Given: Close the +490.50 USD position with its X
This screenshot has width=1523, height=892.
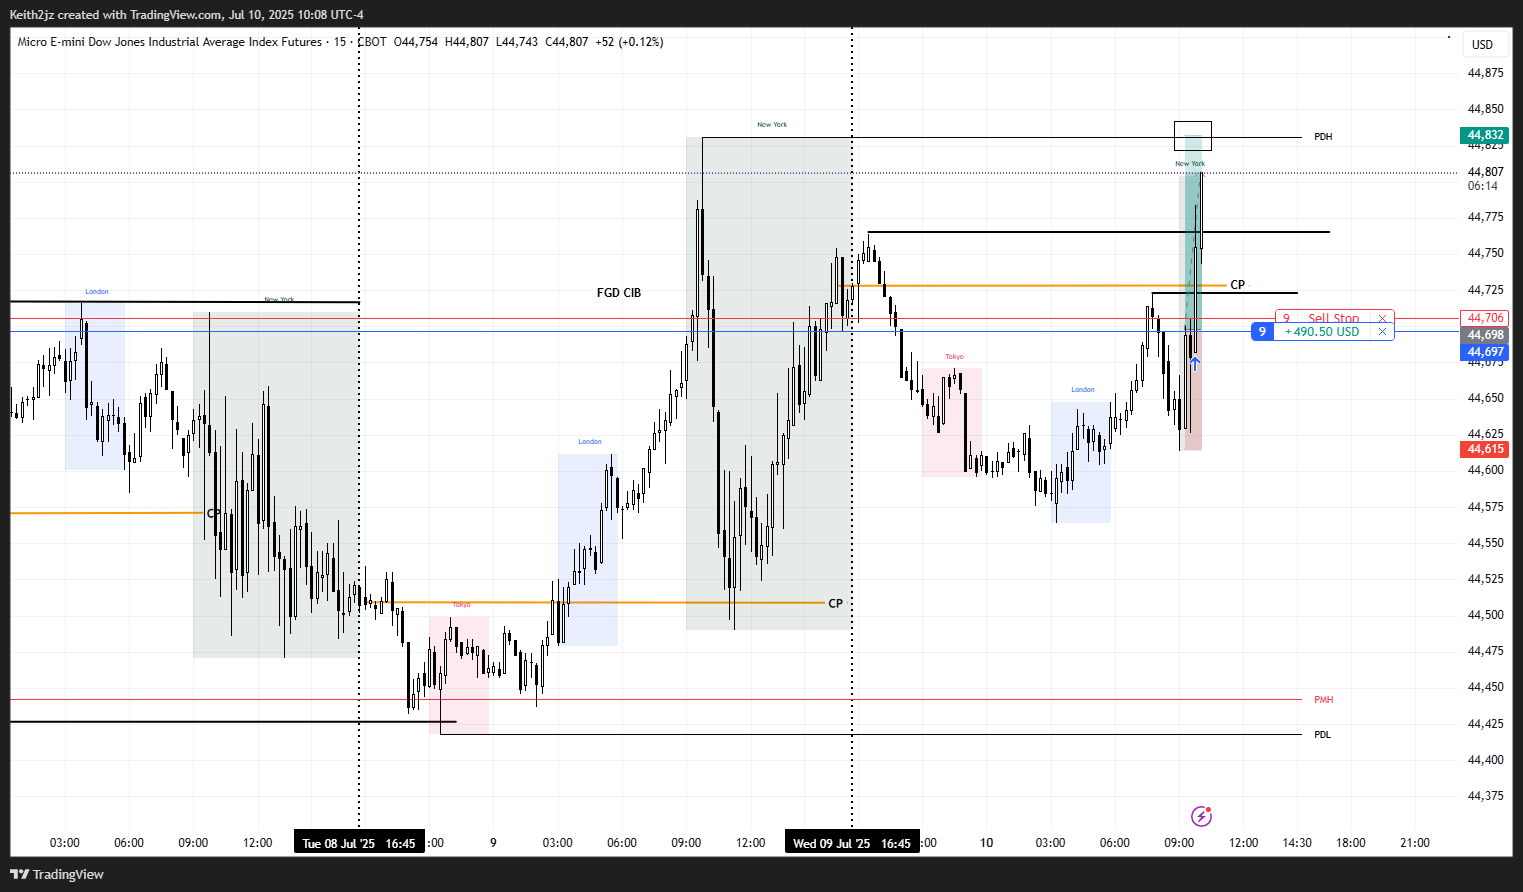Looking at the screenshot, I should (1383, 332).
